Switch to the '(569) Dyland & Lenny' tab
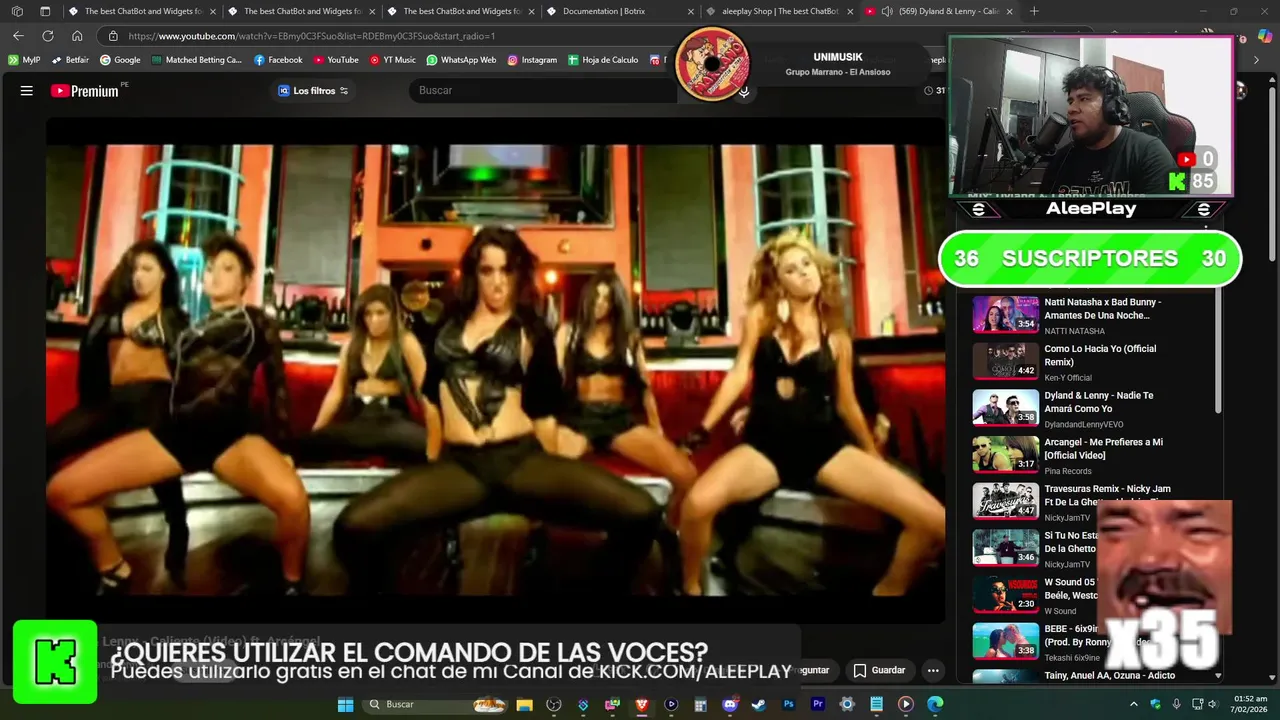 click(939, 11)
